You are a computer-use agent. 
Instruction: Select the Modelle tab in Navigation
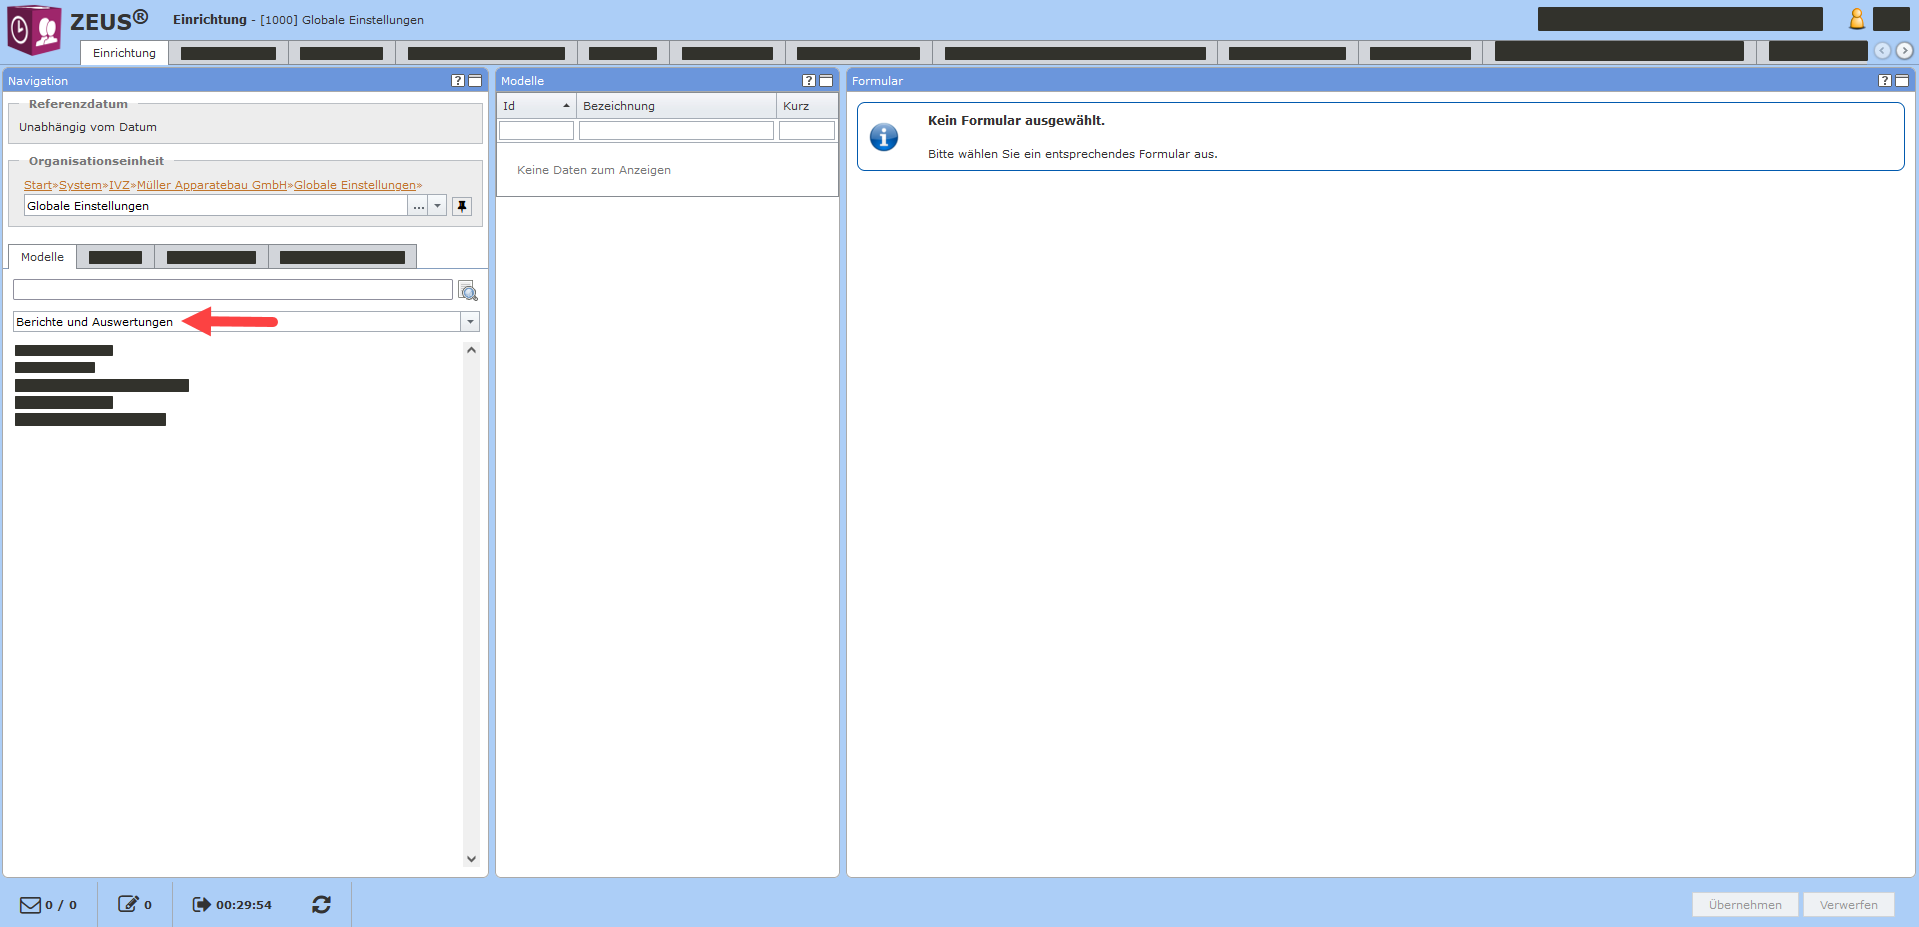42,257
